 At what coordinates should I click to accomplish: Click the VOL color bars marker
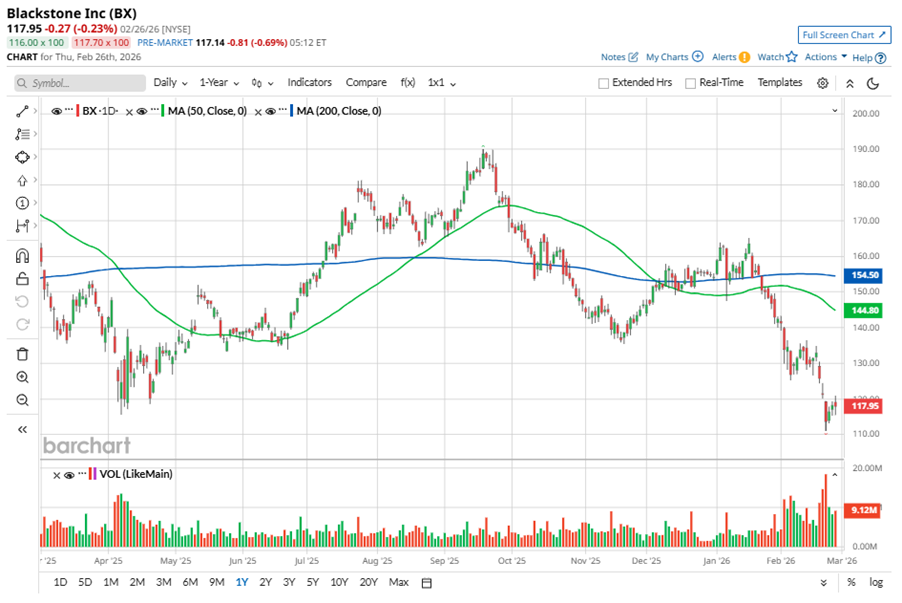[92, 474]
